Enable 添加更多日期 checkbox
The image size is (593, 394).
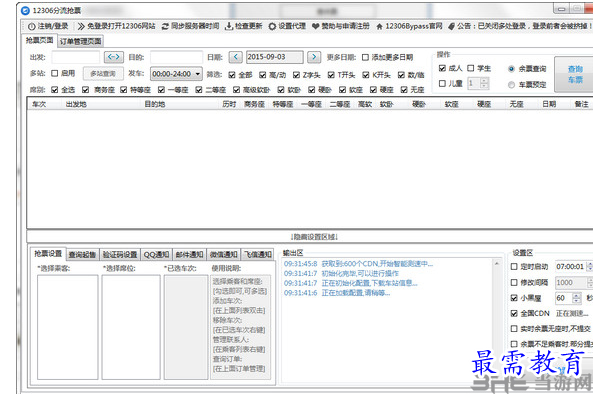coord(365,57)
